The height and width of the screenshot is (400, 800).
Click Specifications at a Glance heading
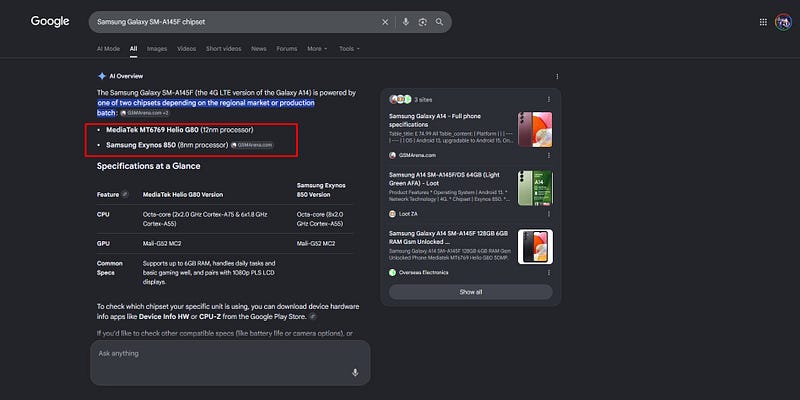[x=148, y=166]
